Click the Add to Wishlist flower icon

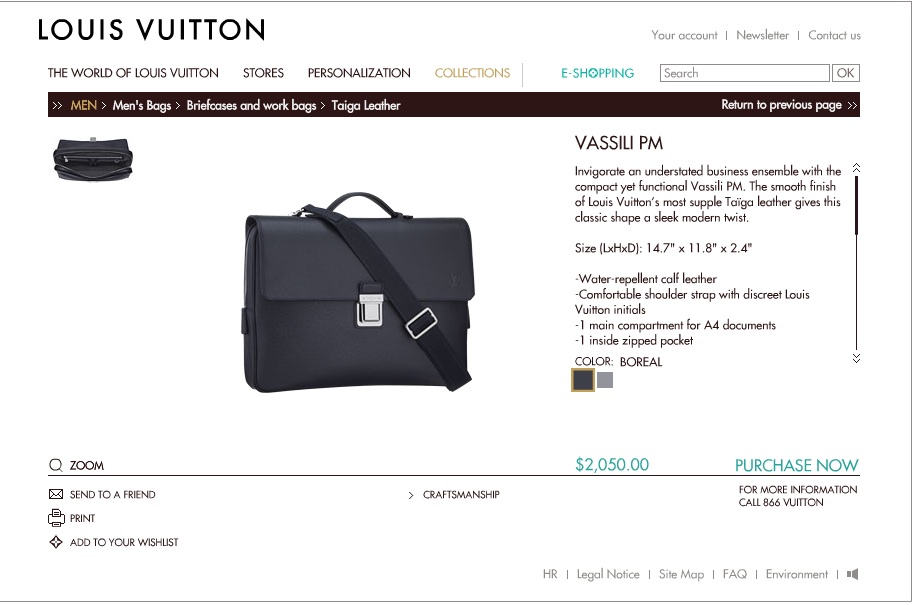pyautogui.click(x=56, y=542)
